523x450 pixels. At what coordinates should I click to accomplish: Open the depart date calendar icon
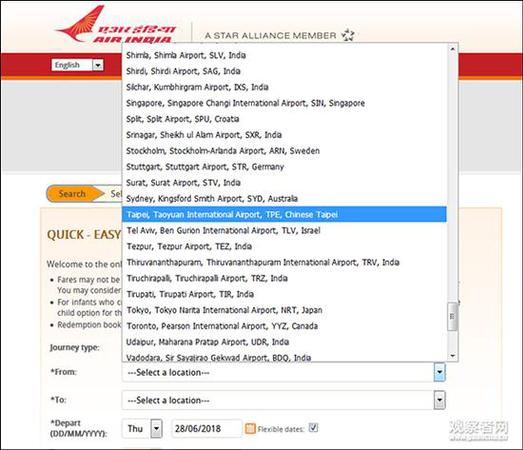(250, 428)
